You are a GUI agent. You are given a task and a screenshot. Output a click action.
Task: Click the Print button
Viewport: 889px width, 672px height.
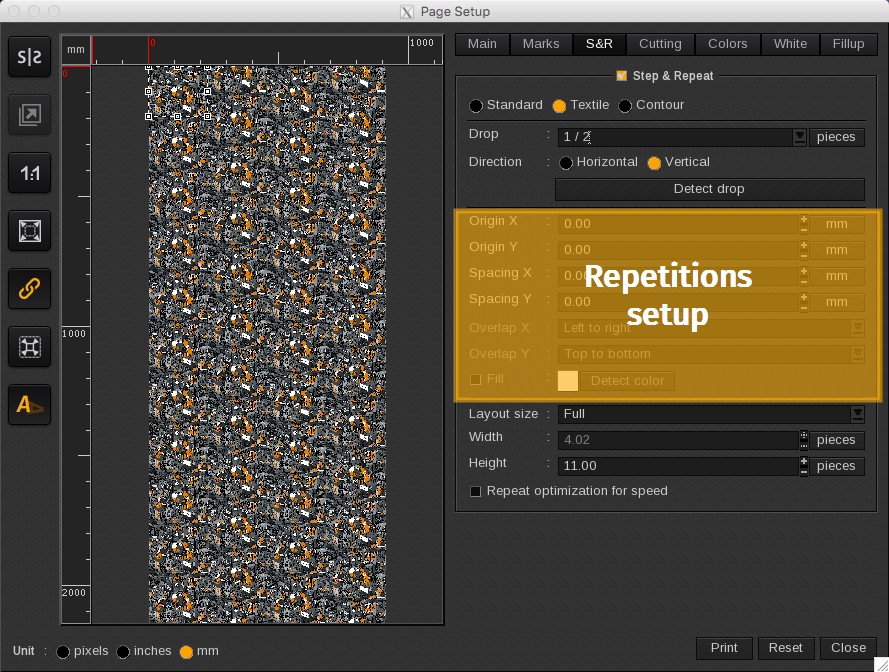(x=724, y=648)
